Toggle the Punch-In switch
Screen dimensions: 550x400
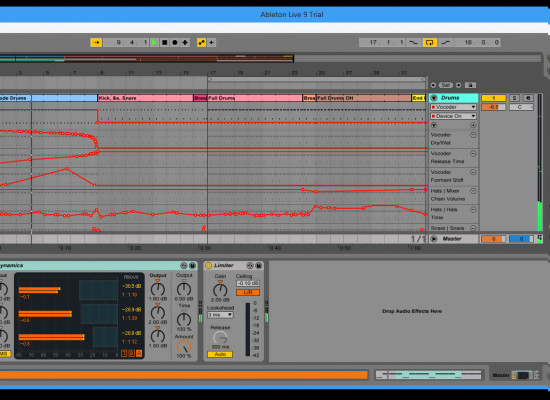pos(414,42)
